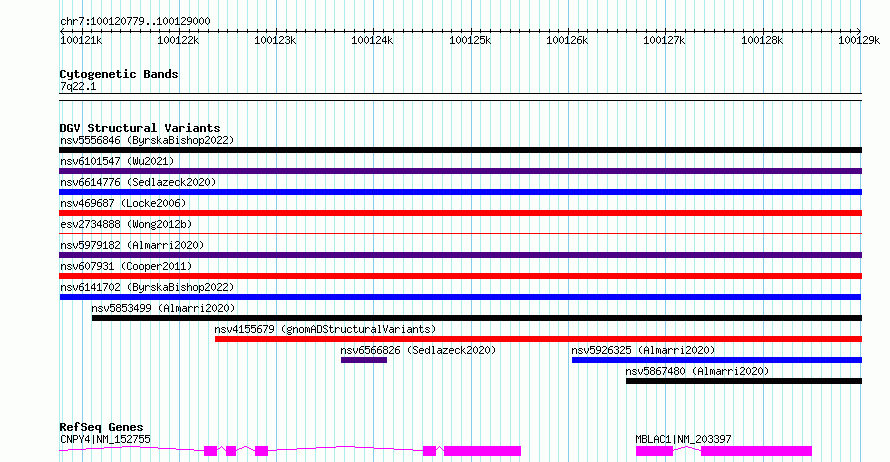Open nsv5853499 (Almarri2020) label
This screenshot has width=890, height=462.
[x=163, y=308]
